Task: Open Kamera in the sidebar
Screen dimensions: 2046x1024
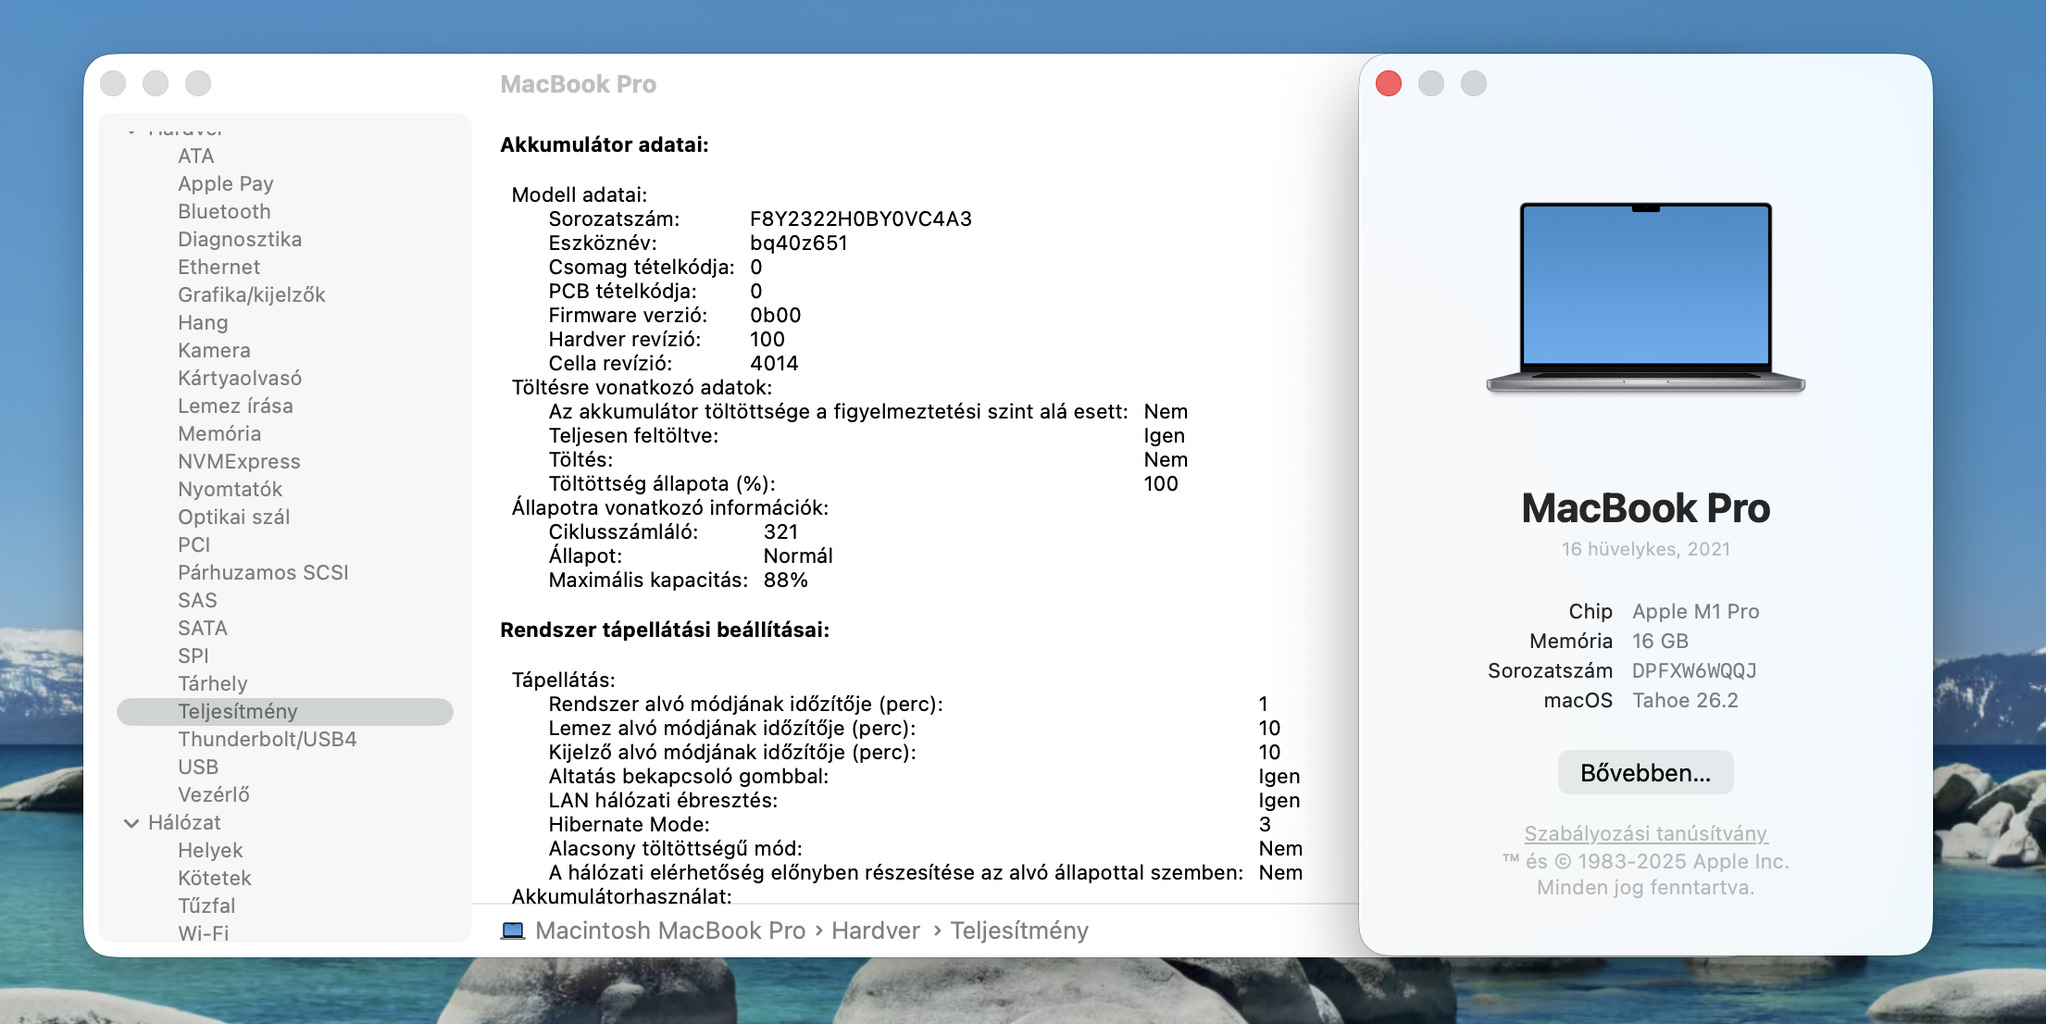Action: click(214, 351)
